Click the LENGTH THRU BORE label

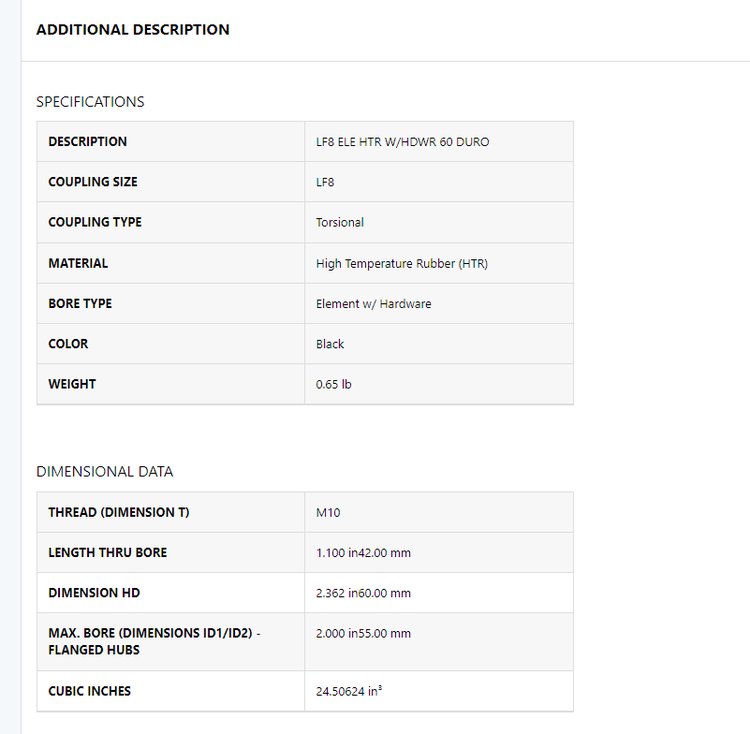[x=108, y=552]
